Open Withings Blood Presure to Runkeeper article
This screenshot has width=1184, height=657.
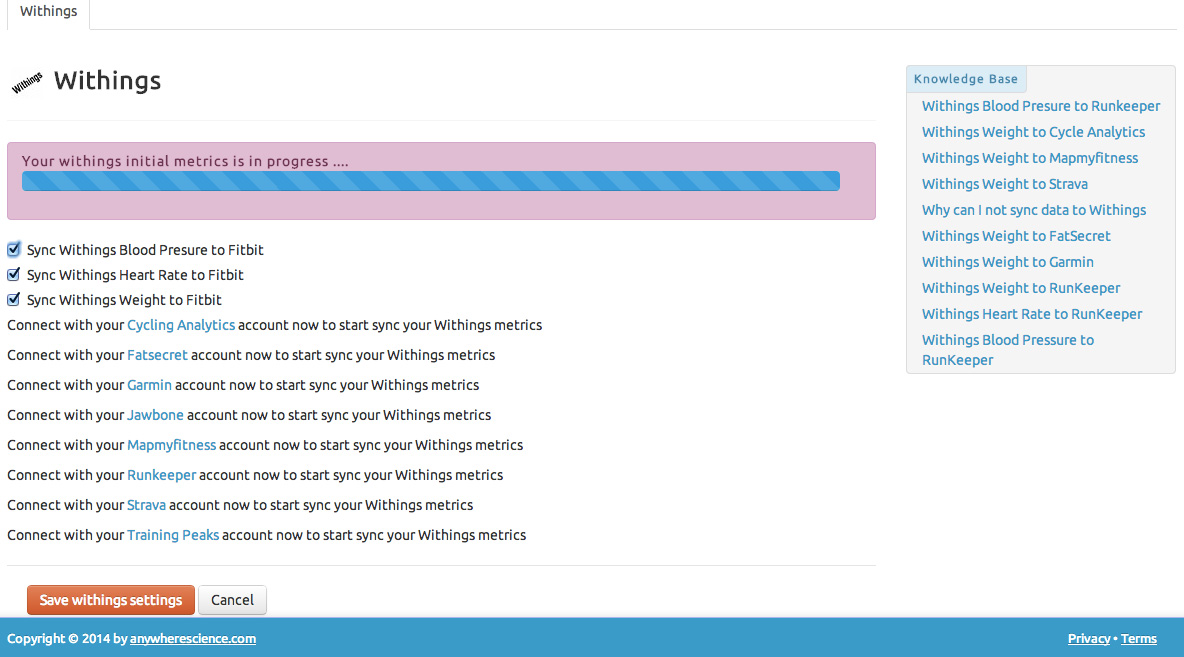pos(1041,106)
